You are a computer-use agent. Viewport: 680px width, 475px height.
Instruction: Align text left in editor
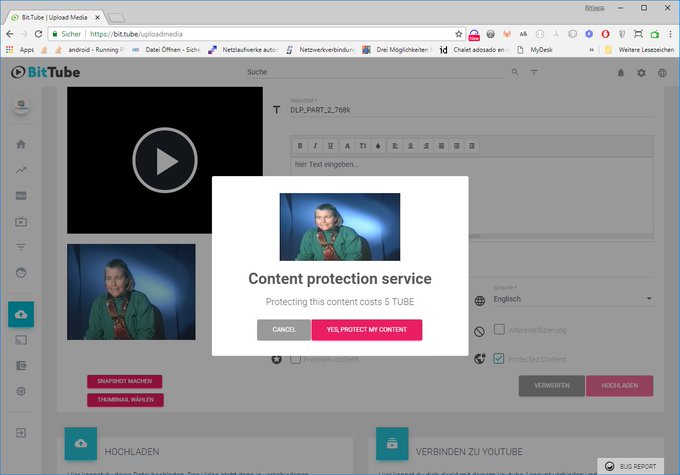395,146
